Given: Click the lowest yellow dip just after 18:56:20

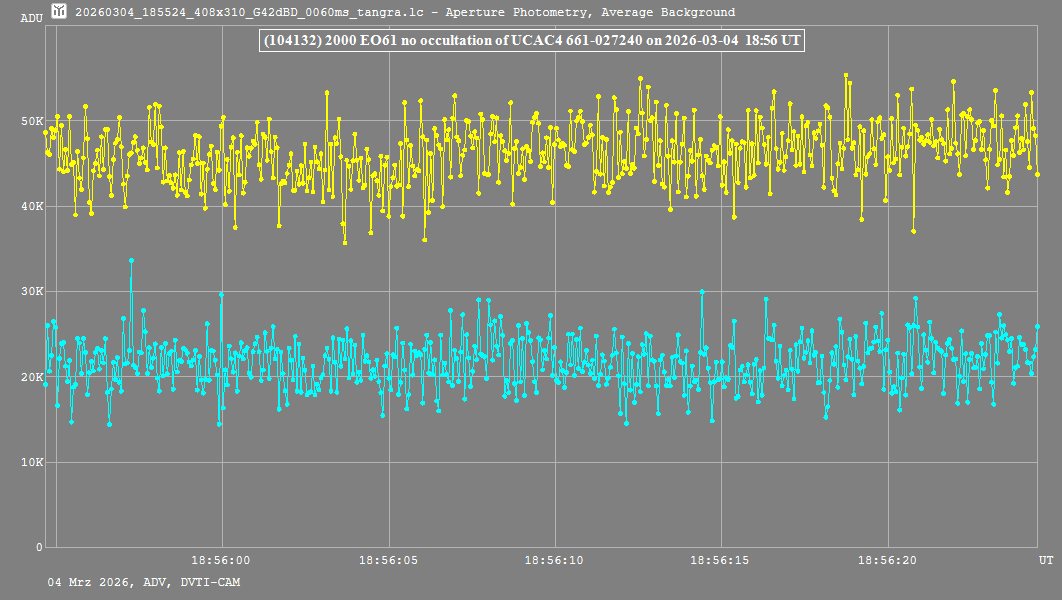Looking at the screenshot, I should [914, 231].
